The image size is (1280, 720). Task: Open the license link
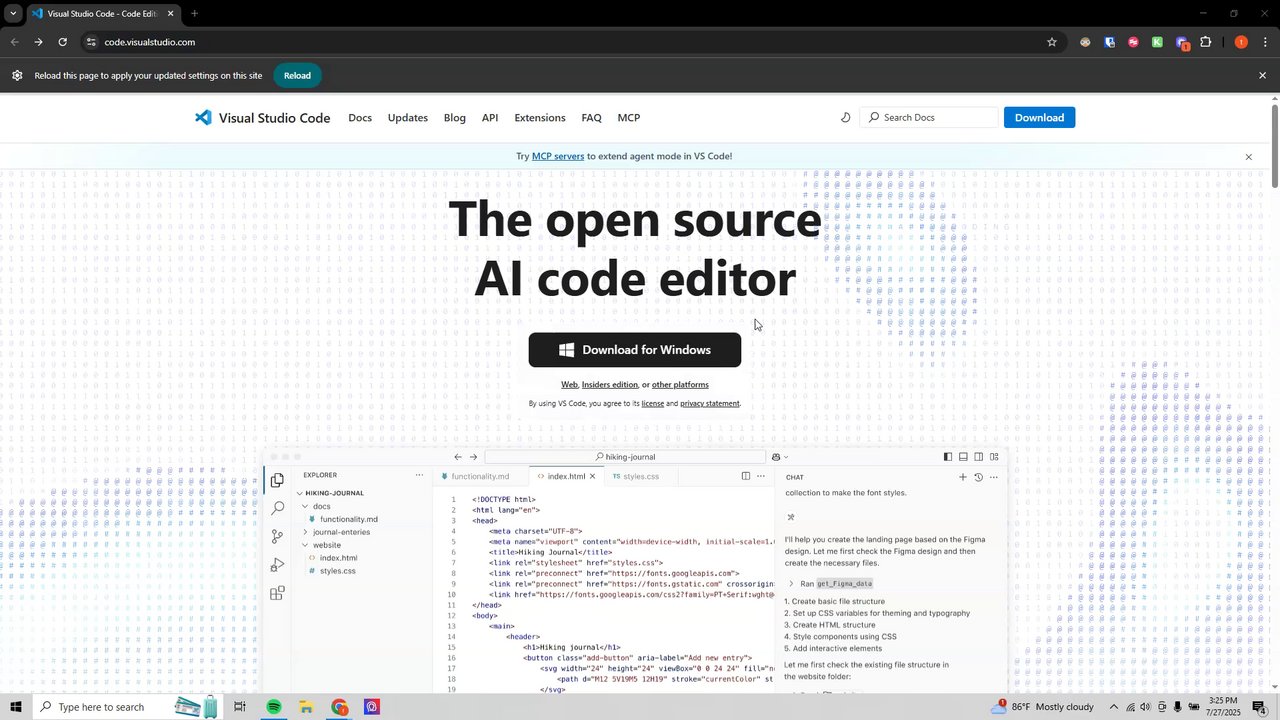652,404
